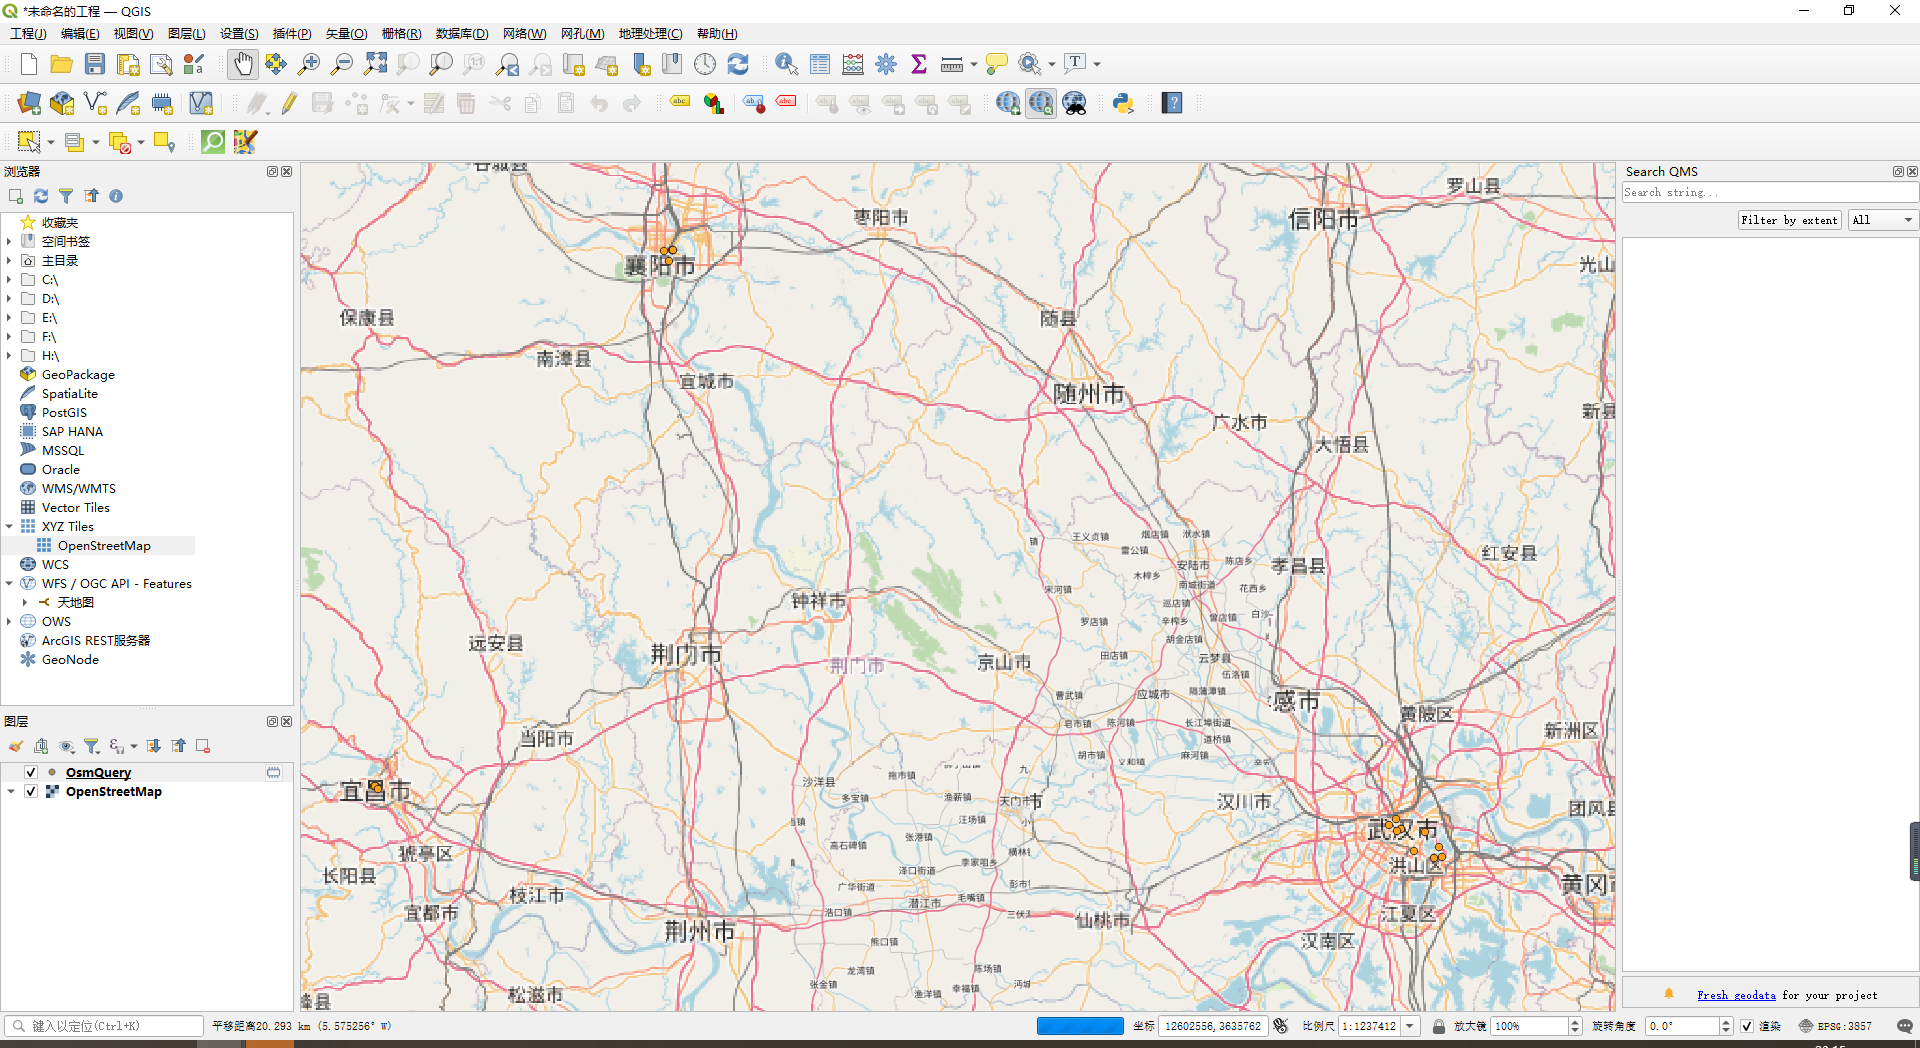Click the locator search box
This screenshot has height=1048, width=1920.
click(x=104, y=1026)
